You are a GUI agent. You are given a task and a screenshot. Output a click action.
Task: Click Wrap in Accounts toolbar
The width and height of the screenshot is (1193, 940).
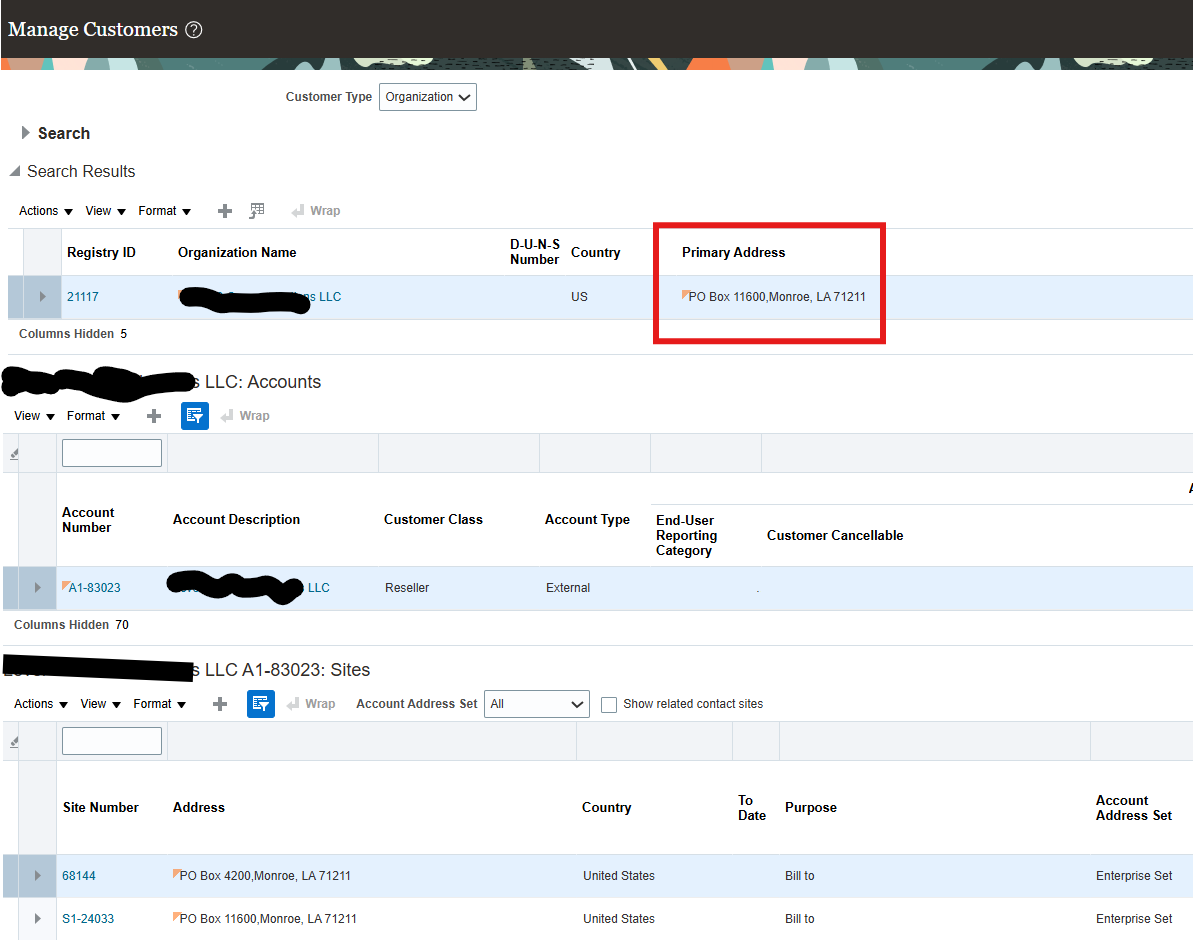click(x=245, y=416)
